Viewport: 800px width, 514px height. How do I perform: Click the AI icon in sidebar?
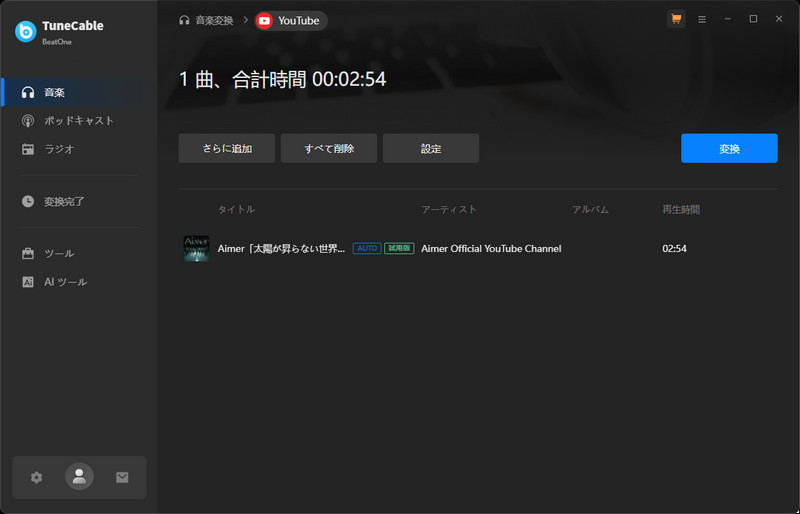(28, 282)
